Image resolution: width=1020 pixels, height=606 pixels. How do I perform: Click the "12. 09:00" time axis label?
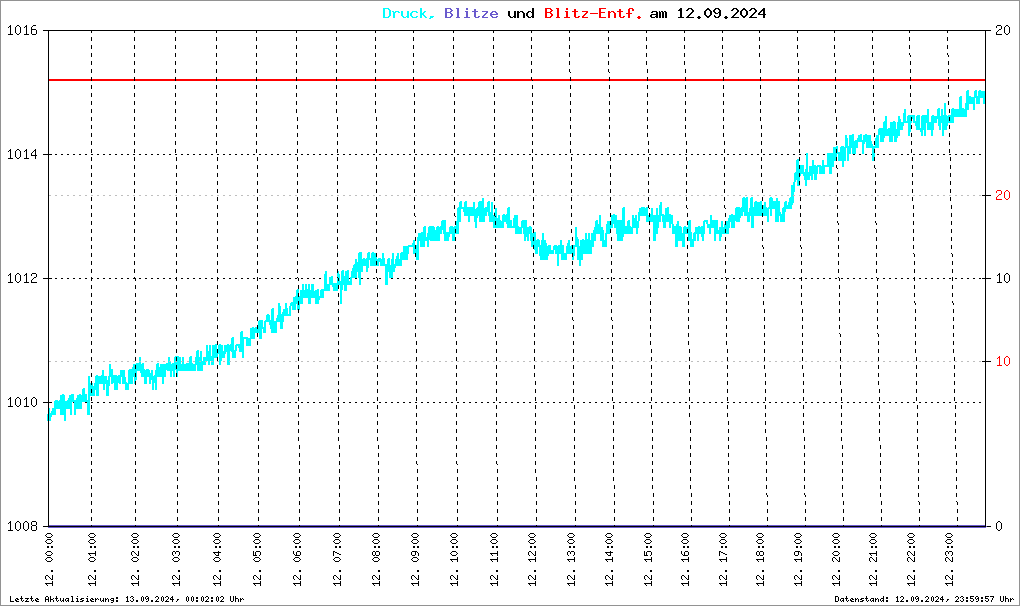coord(415,559)
